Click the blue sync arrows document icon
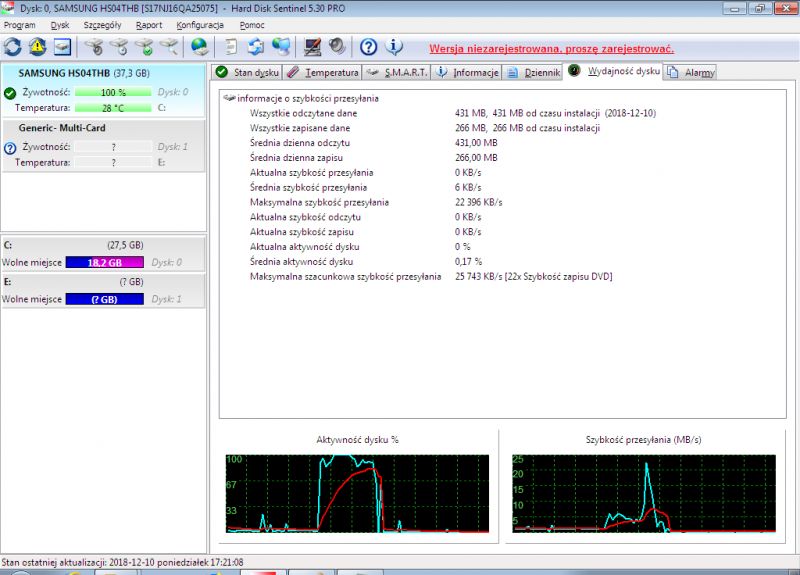 pos(256,47)
